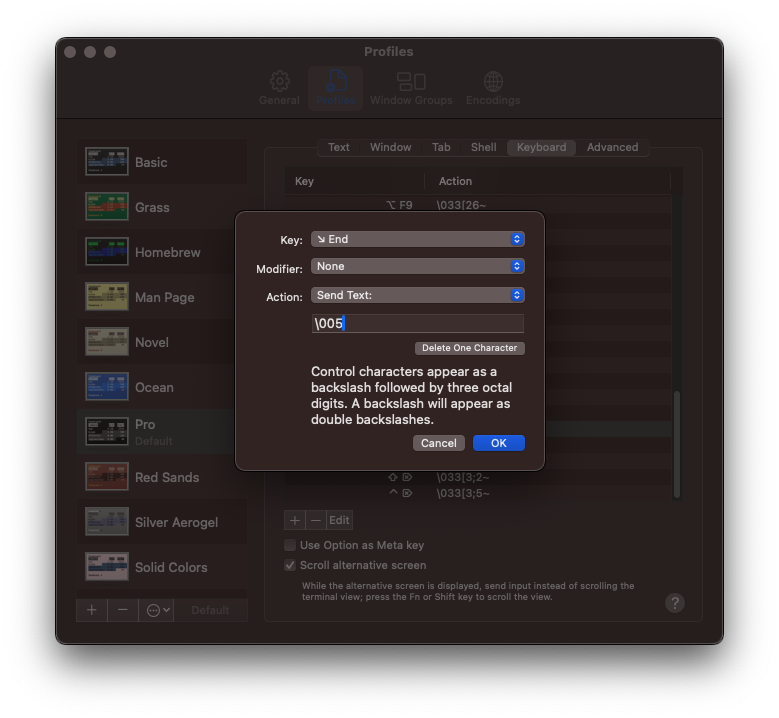The image size is (779, 718).
Task: Click the help question mark icon
Action: (675, 602)
